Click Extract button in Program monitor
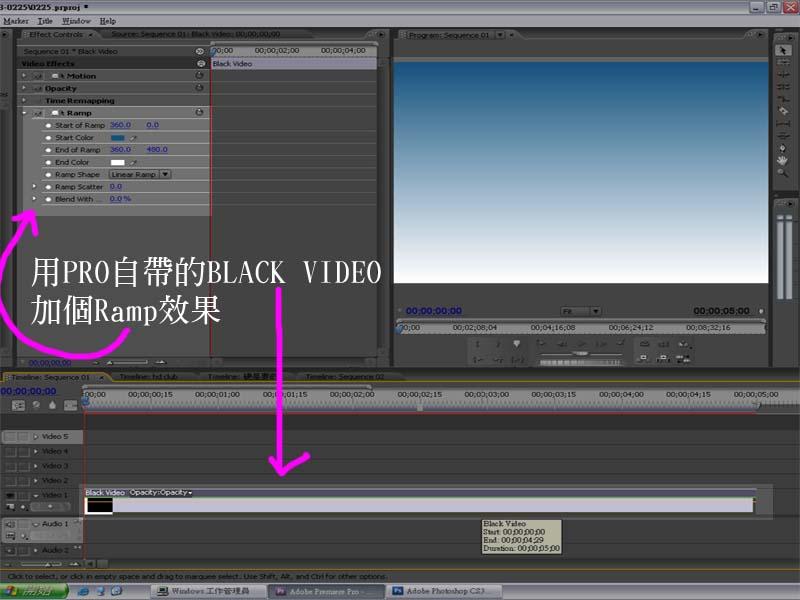The height and width of the screenshot is (600, 800). click(663, 359)
